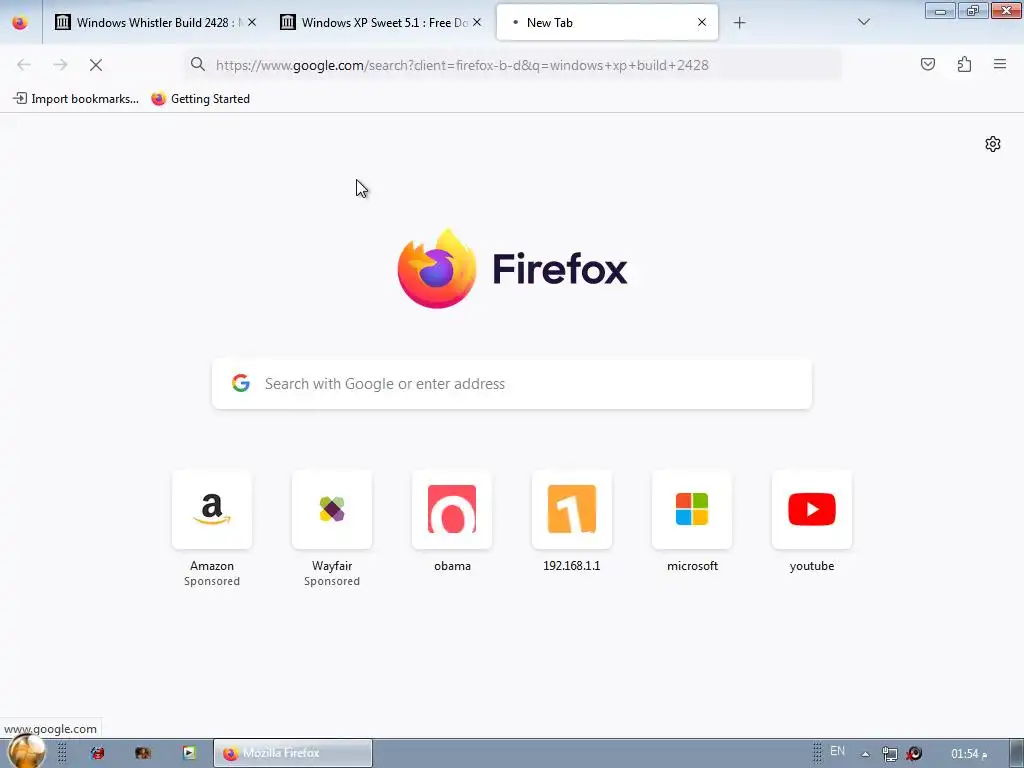The height and width of the screenshot is (768, 1024).
Task: Open the Save to Pocket button
Action: pos(927,65)
